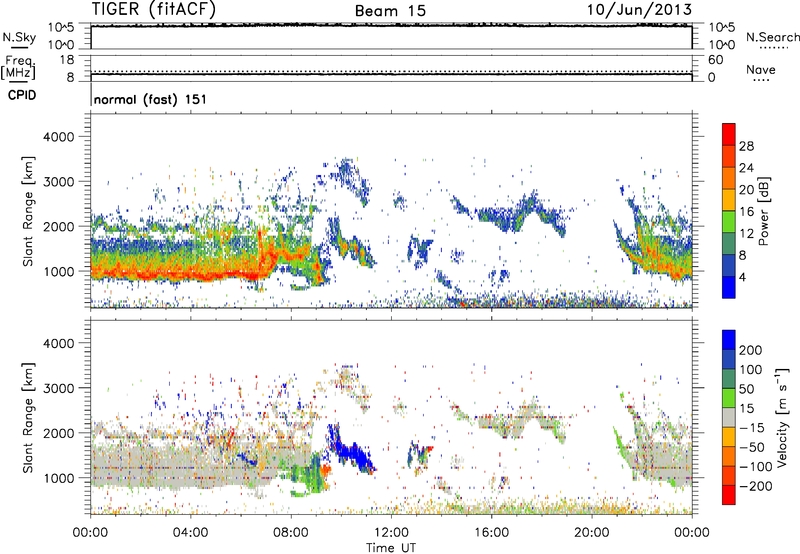Click the blue top segment of Velocity colorbar

pyautogui.click(x=729, y=340)
